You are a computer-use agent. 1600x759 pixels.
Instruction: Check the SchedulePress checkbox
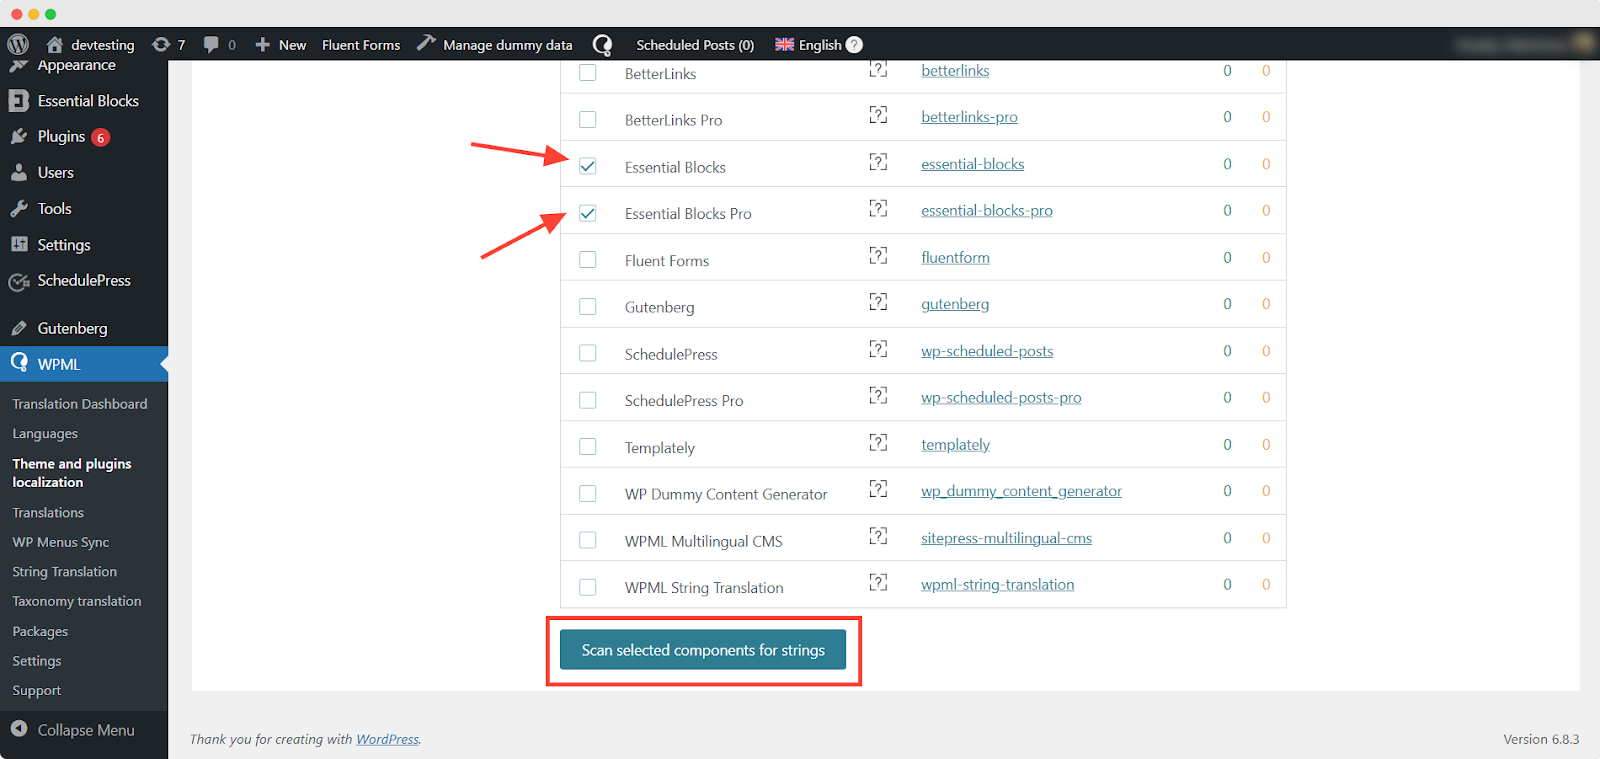click(x=588, y=353)
